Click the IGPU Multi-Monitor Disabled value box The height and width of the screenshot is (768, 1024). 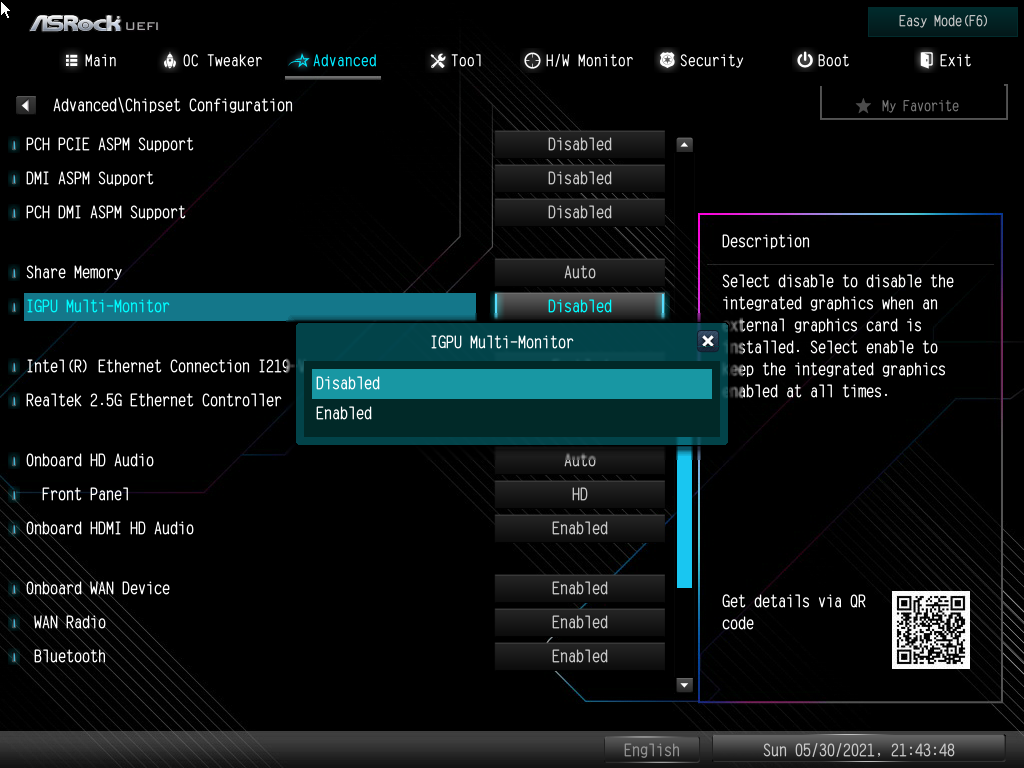(x=579, y=306)
